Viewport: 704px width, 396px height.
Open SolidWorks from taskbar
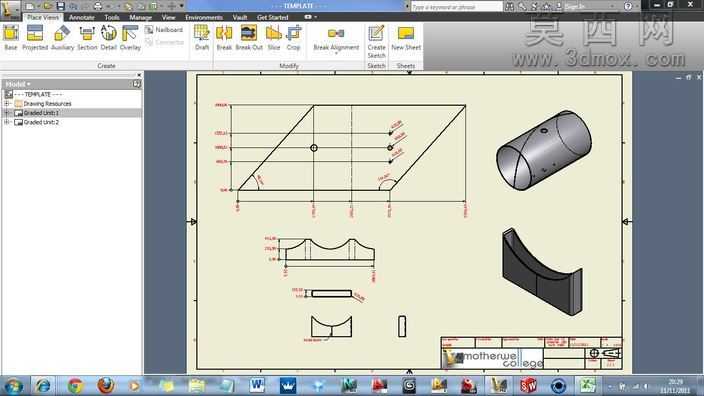tap(528, 386)
